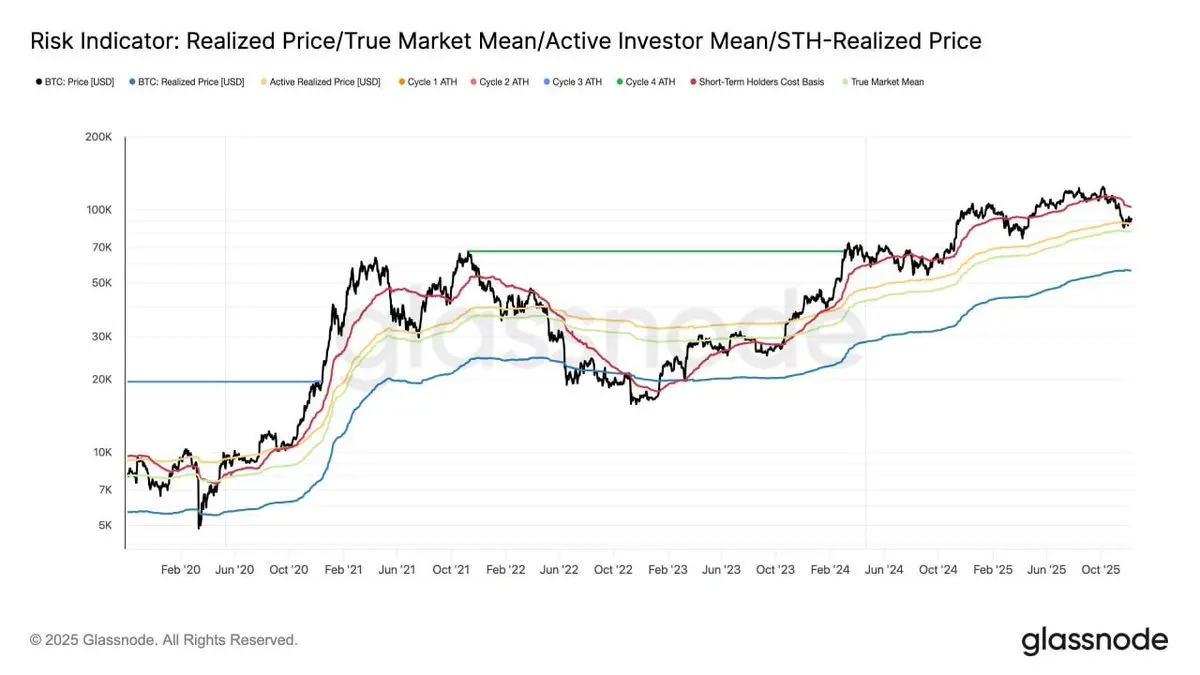Toggle the Cycle 2 ATH legend item
1200x675 pixels.
tap(498, 82)
